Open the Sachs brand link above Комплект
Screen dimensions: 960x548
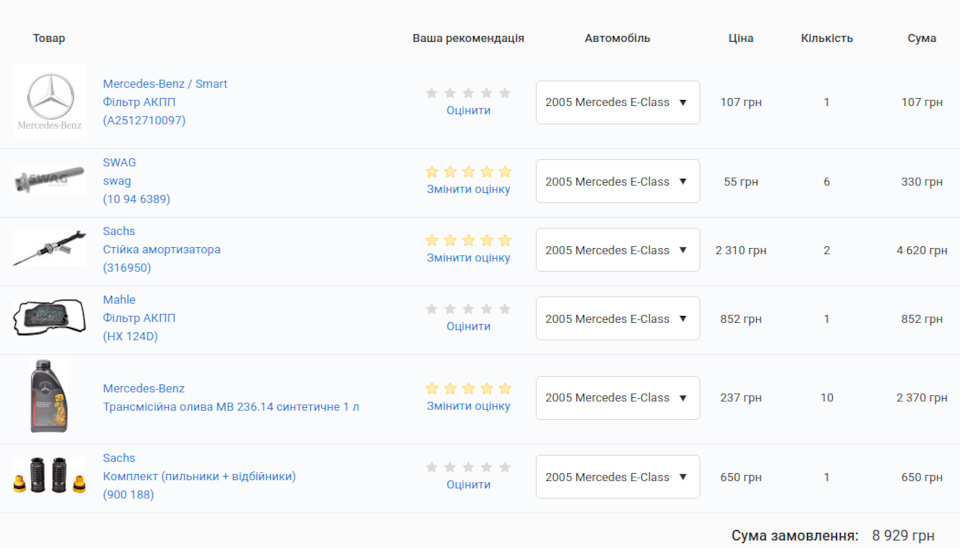coord(119,458)
